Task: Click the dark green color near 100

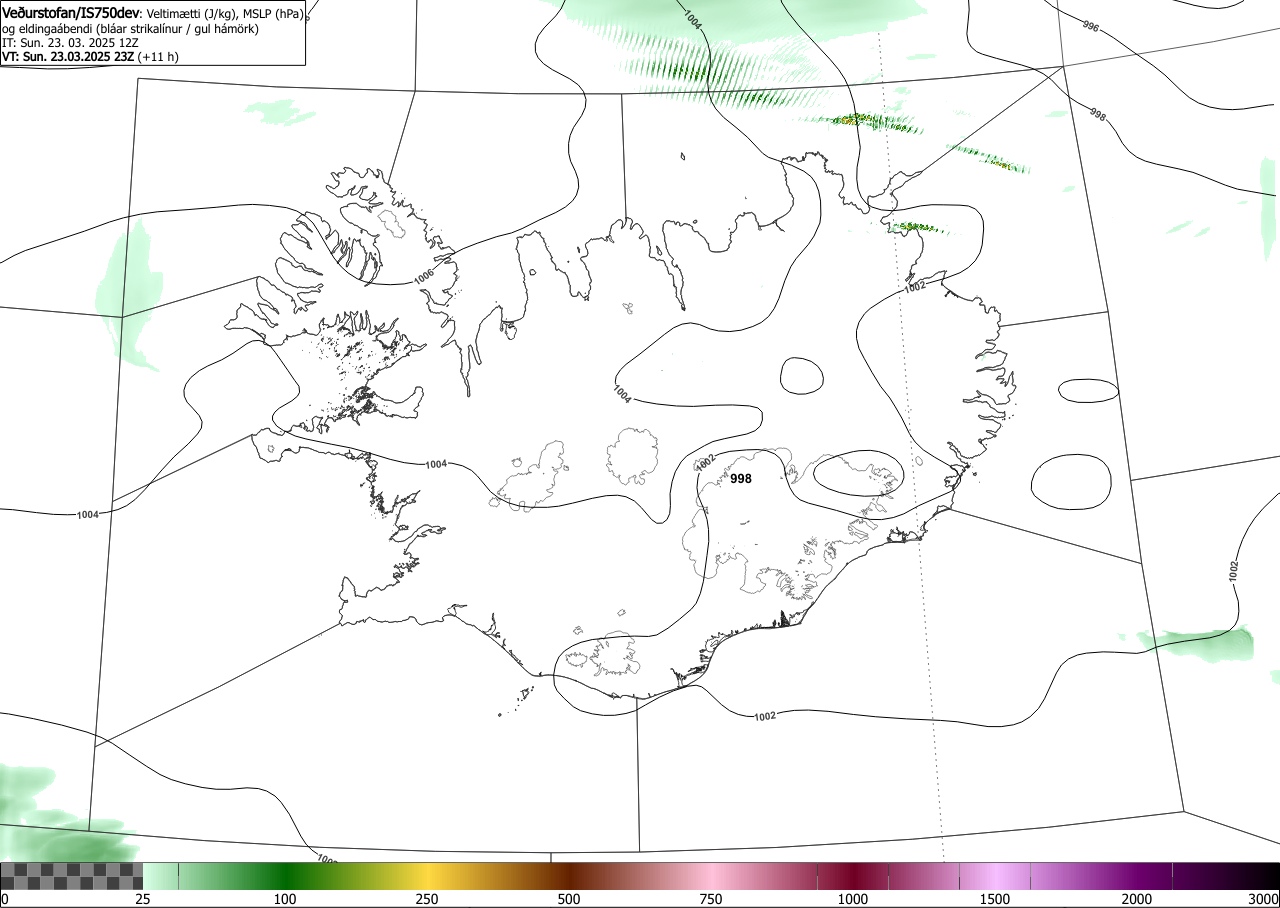Action: (285, 876)
